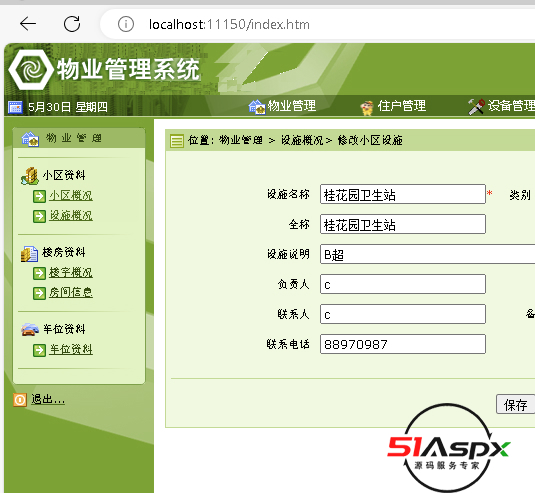Click the orange exit icon beside 退出
Viewport: 535px width, 493px height.
tap(20, 400)
